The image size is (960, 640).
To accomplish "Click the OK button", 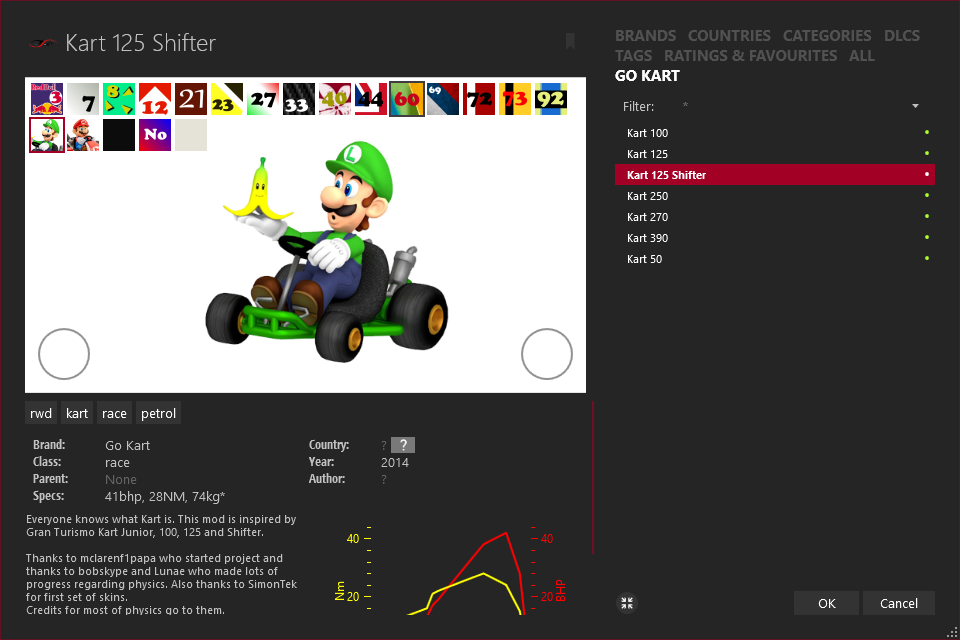I will click(x=826, y=603).
